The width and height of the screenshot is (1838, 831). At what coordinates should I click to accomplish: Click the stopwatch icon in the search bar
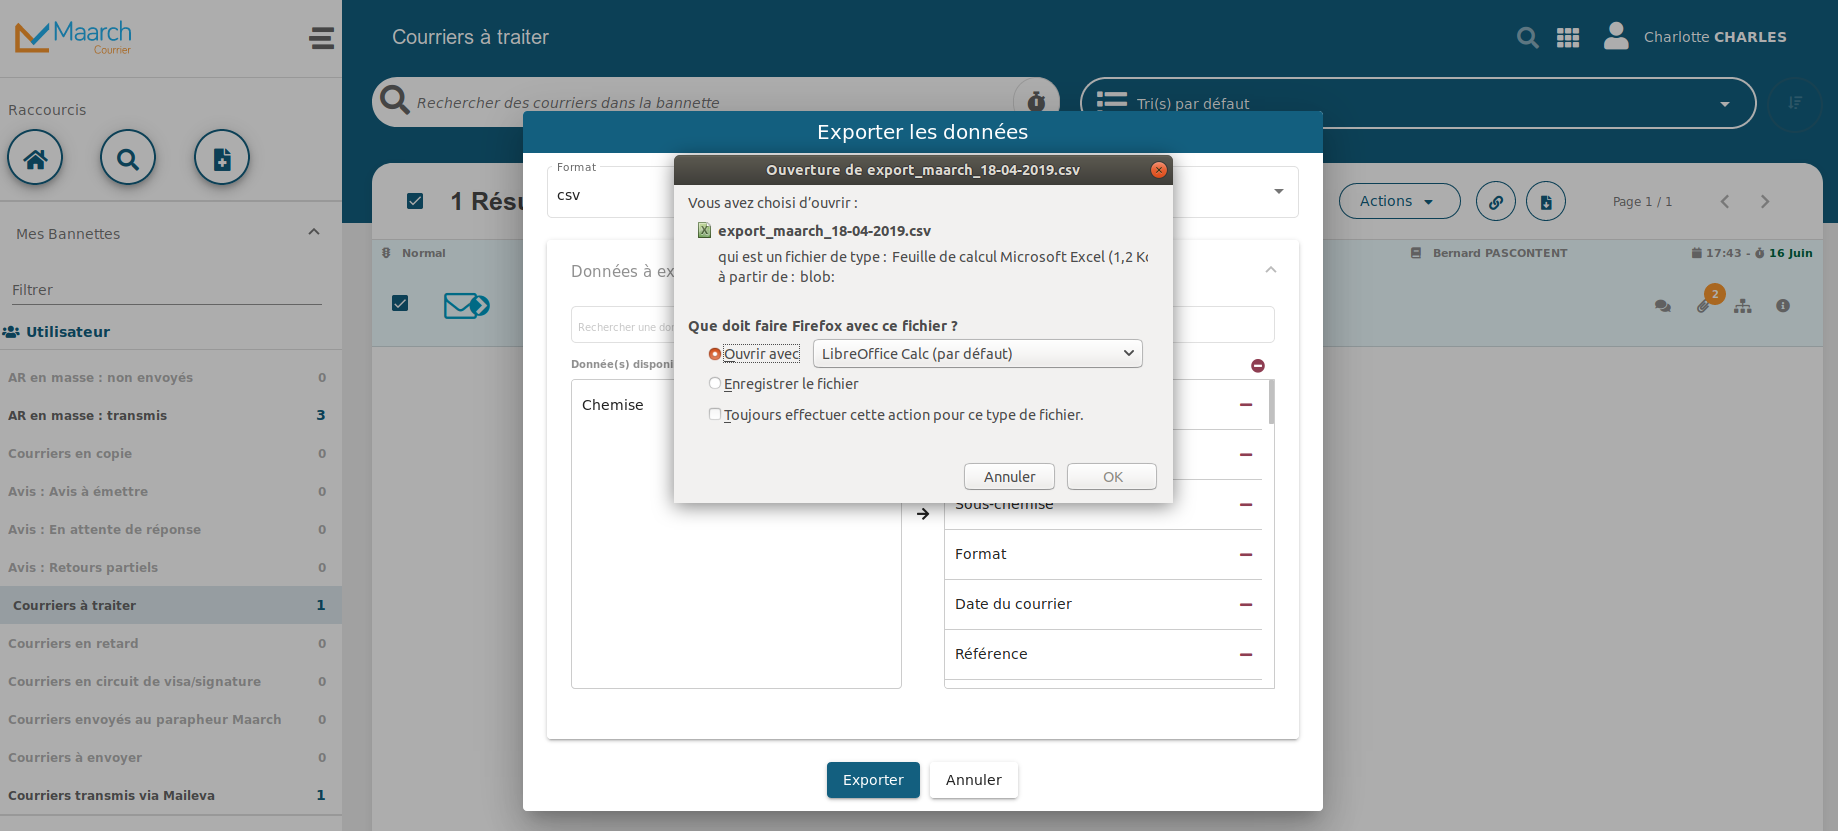click(1036, 101)
